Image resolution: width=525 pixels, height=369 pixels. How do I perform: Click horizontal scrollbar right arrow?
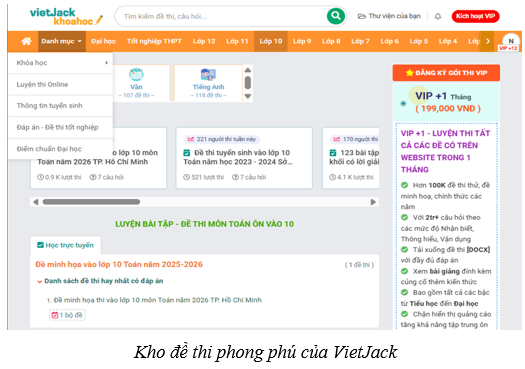pos(373,202)
